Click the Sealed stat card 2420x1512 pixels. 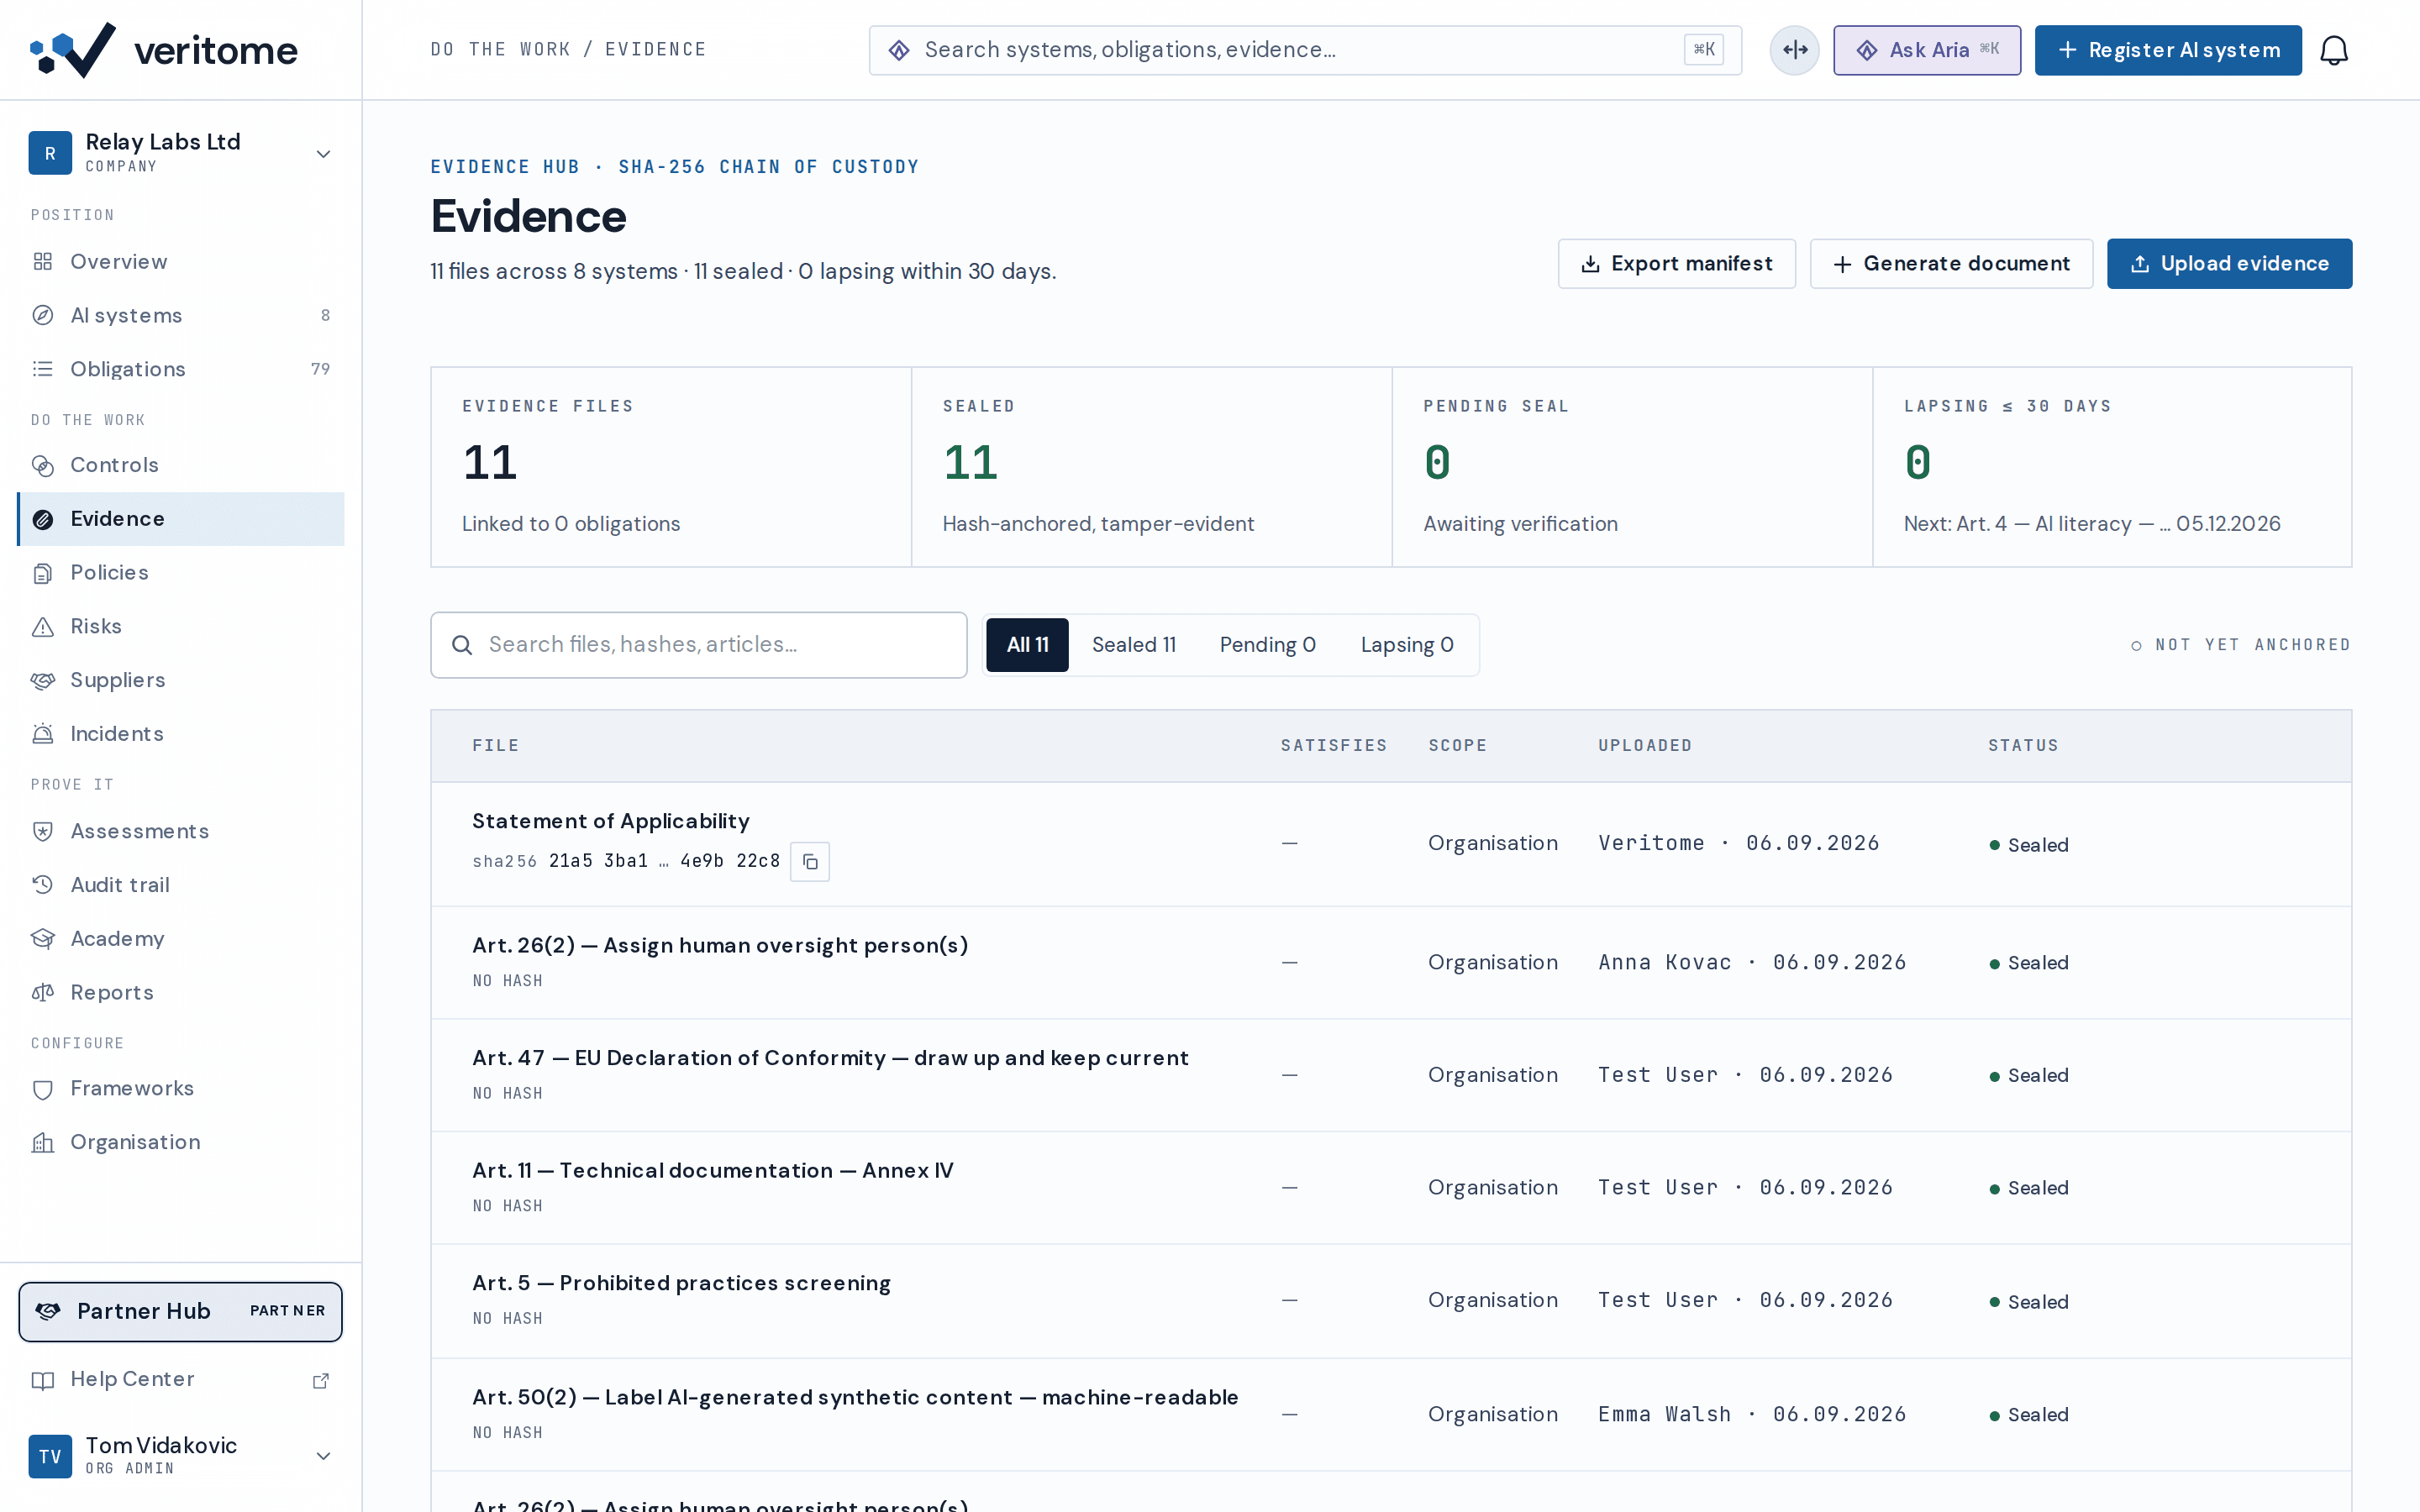click(1152, 467)
